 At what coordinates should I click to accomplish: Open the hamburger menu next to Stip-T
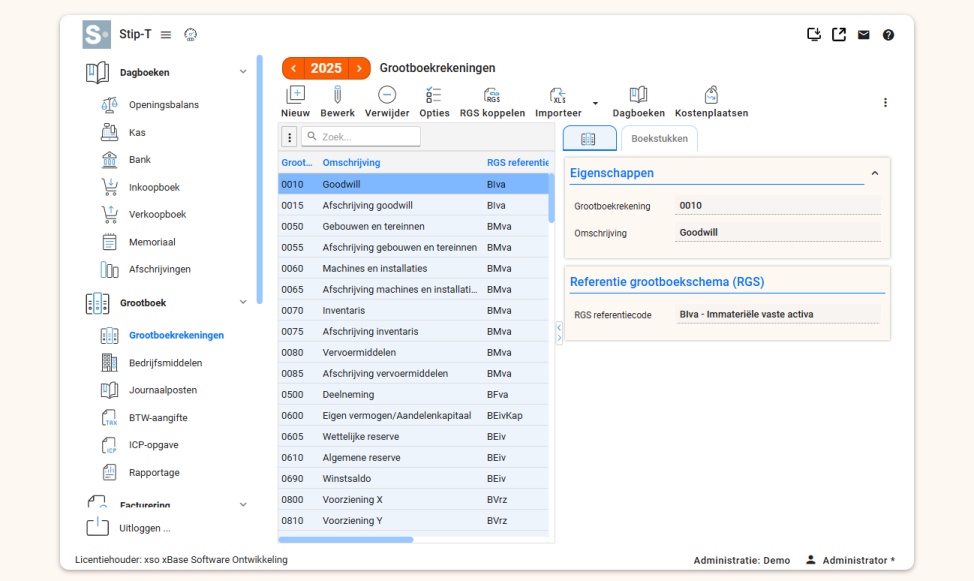point(166,35)
